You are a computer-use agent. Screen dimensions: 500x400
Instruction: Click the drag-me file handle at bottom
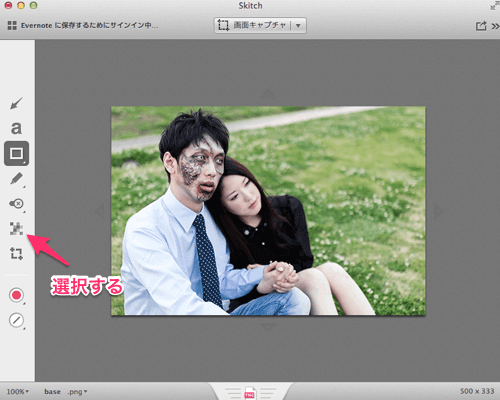point(250,393)
